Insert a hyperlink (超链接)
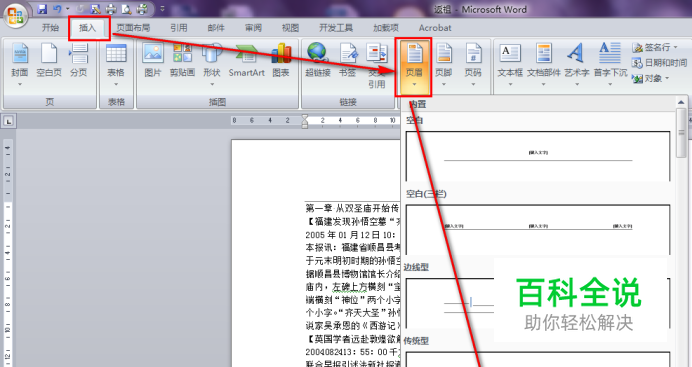This screenshot has width=692, height=367. pos(318,60)
